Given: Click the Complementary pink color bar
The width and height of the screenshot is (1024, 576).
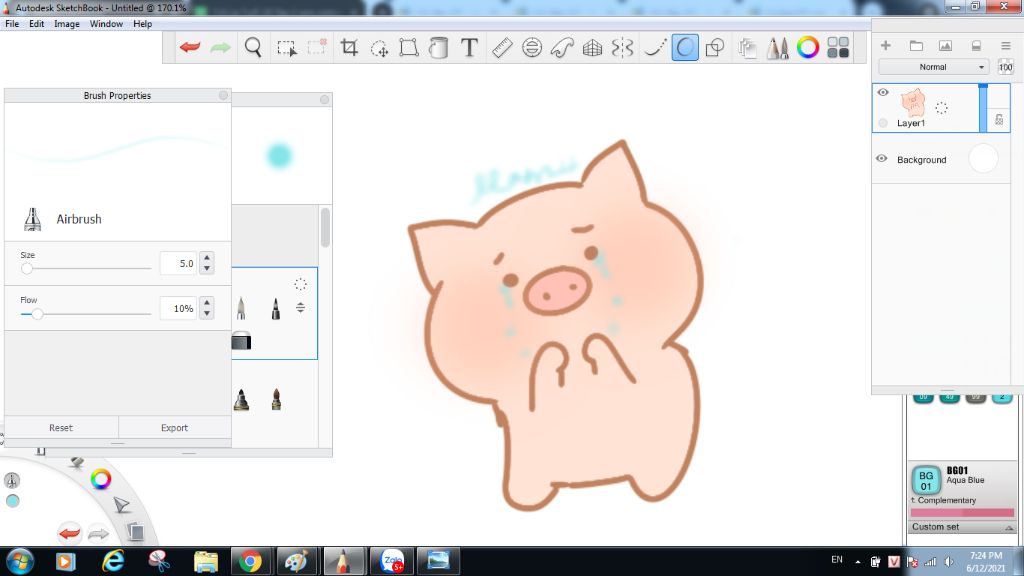Looking at the screenshot, I should click(x=962, y=513).
